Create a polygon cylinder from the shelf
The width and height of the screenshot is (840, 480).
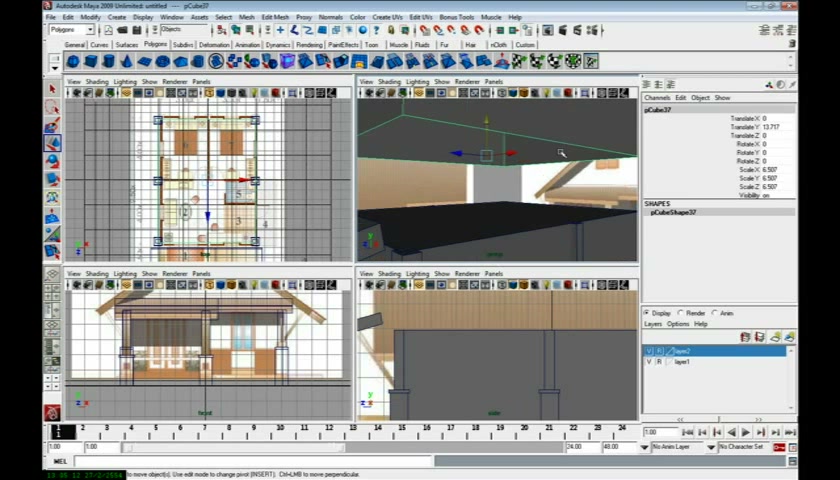tap(109, 62)
